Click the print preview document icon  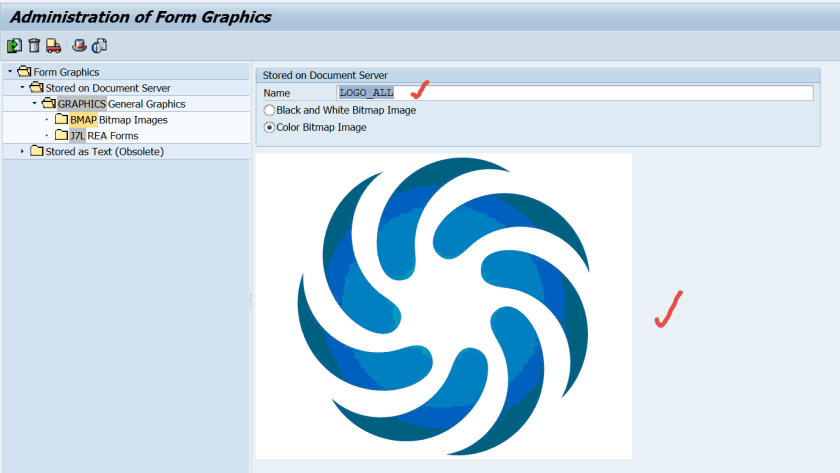click(100, 46)
